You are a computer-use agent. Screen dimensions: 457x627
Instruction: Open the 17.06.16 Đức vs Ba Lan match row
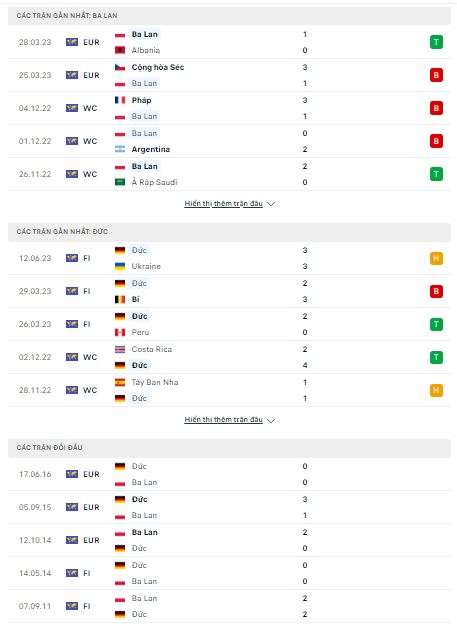[229, 474]
